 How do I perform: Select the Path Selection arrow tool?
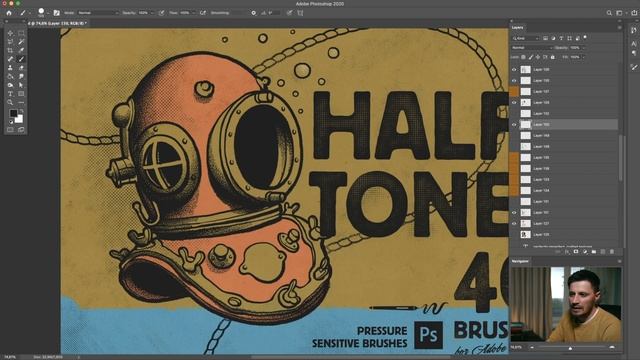tap(21, 85)
